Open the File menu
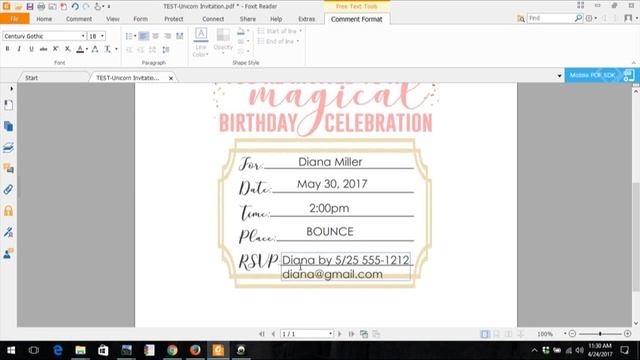Image resolution: width=640 pixels, height=360 pixels. click(x=14, y=19)
